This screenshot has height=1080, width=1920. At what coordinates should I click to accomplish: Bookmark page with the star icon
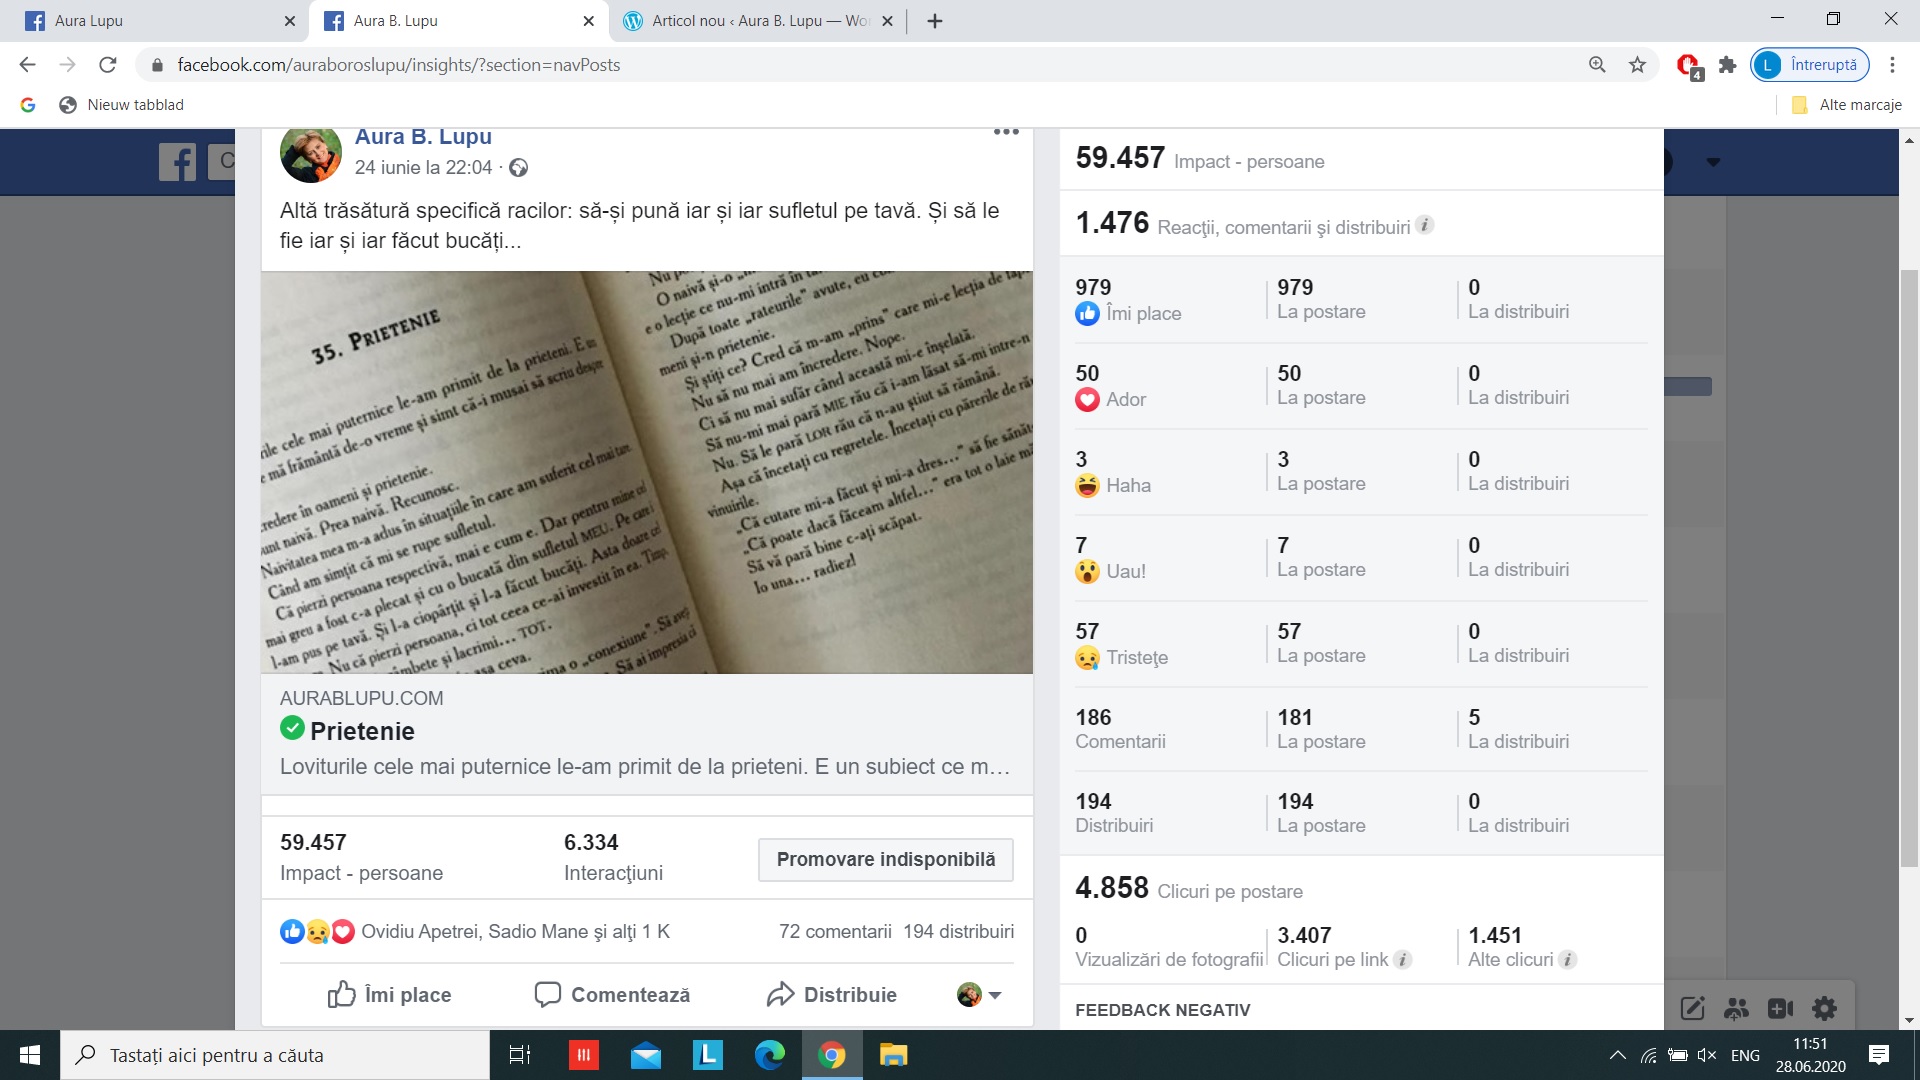(1637, 65)
